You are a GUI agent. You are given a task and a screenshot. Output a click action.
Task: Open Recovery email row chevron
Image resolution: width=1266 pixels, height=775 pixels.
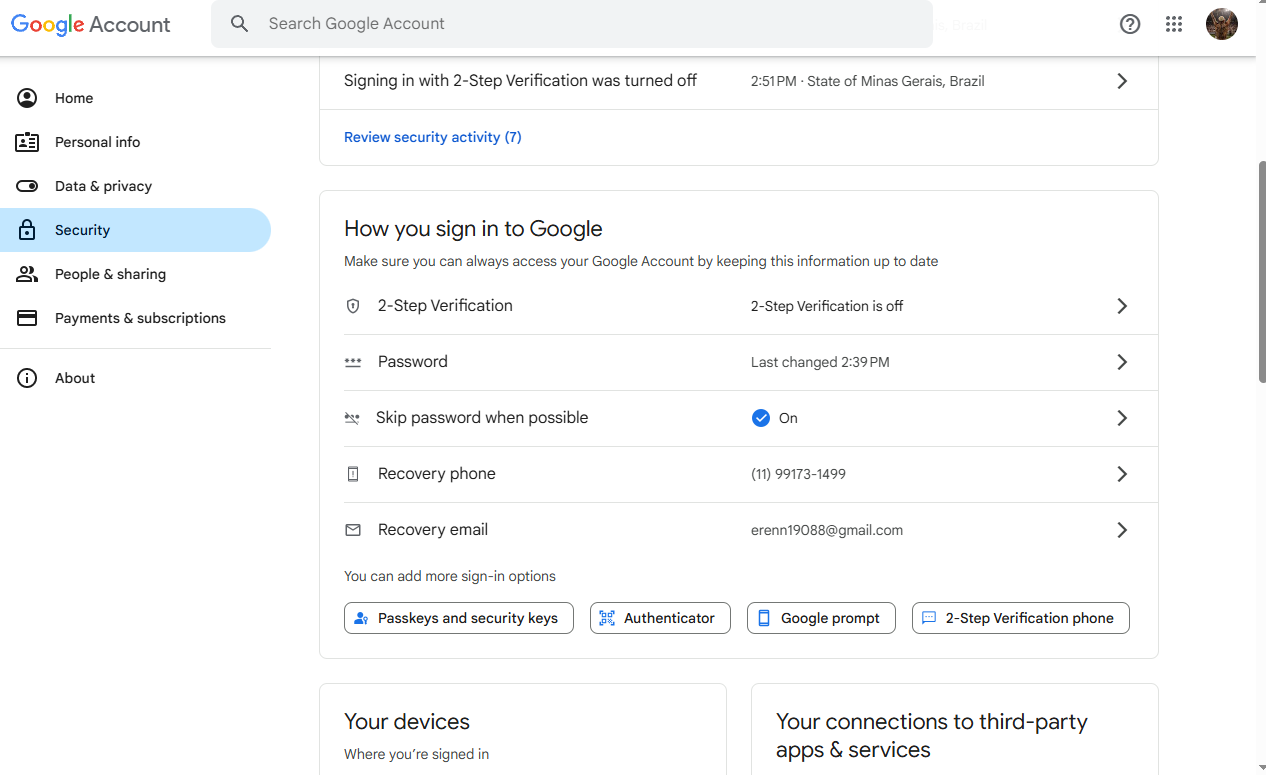(1122, 530)
